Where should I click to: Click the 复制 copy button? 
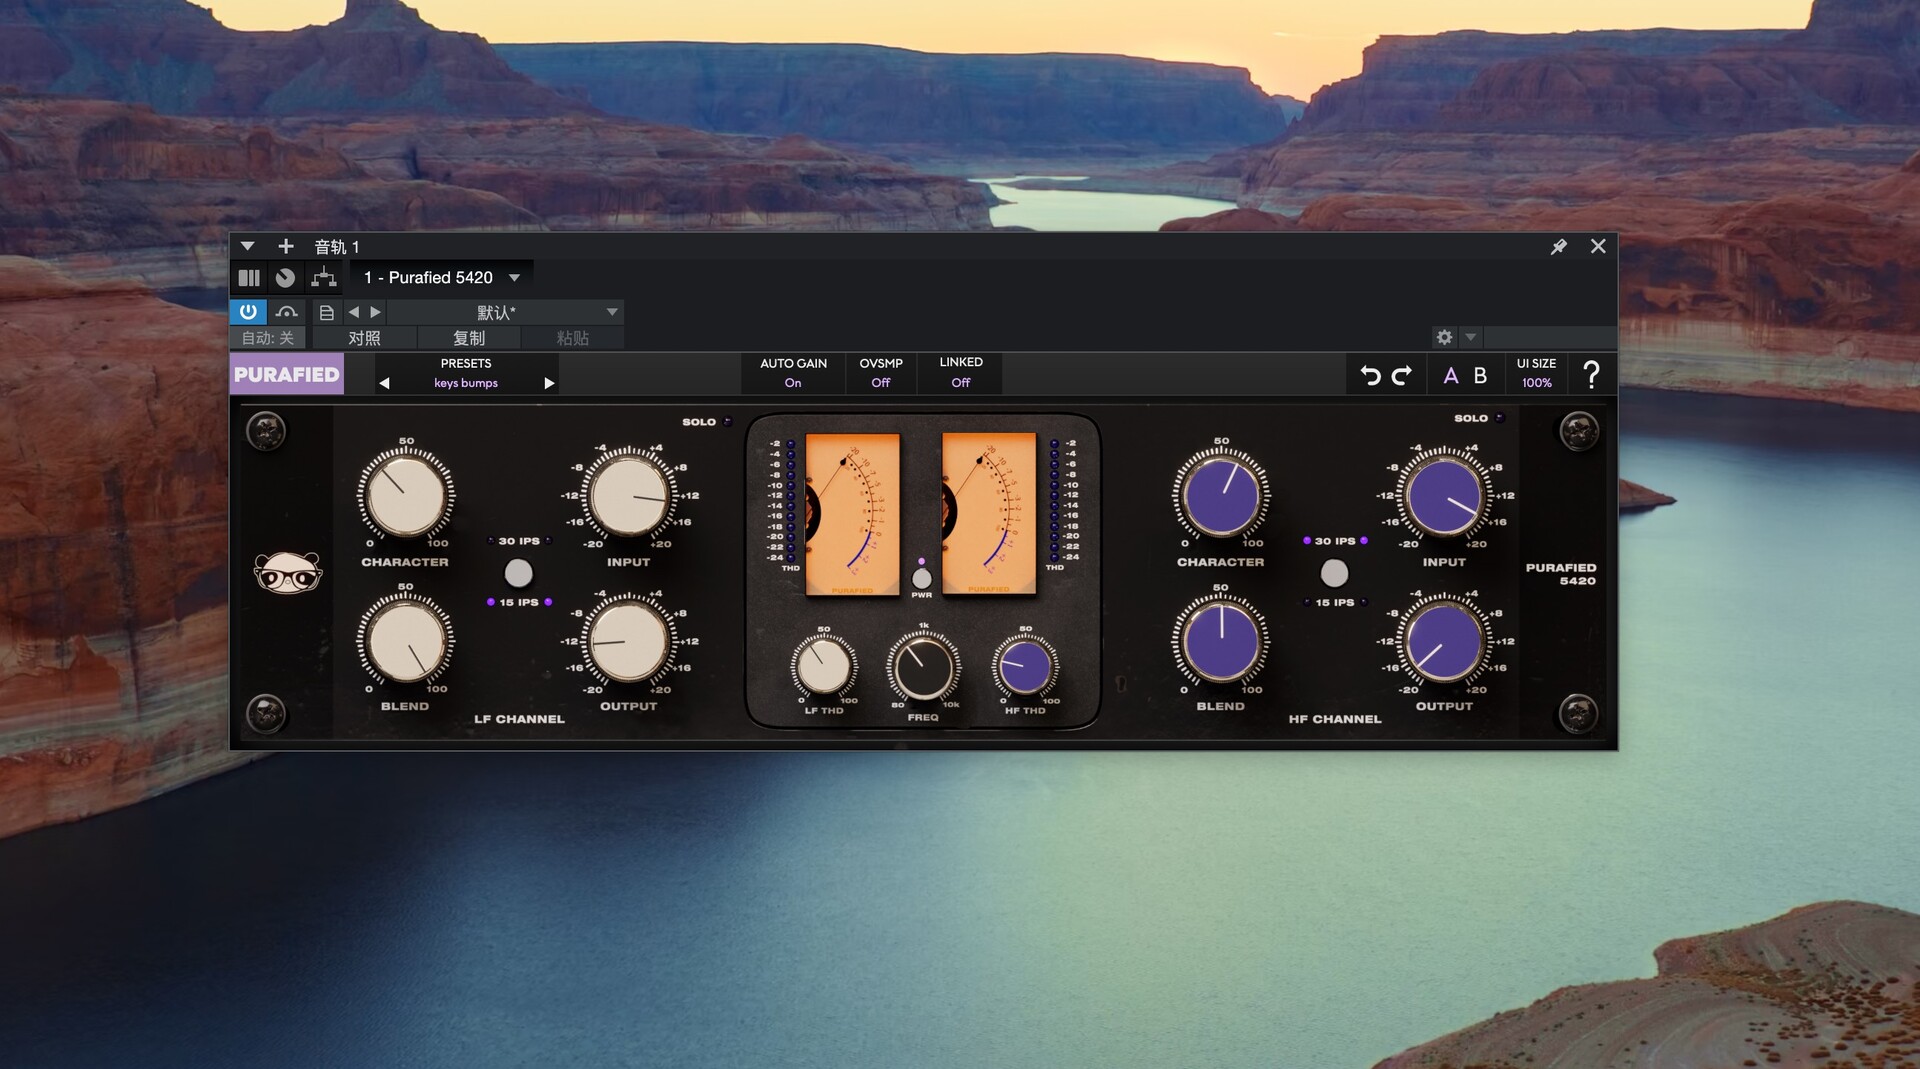pyautogui.click(x=468, y=338)
